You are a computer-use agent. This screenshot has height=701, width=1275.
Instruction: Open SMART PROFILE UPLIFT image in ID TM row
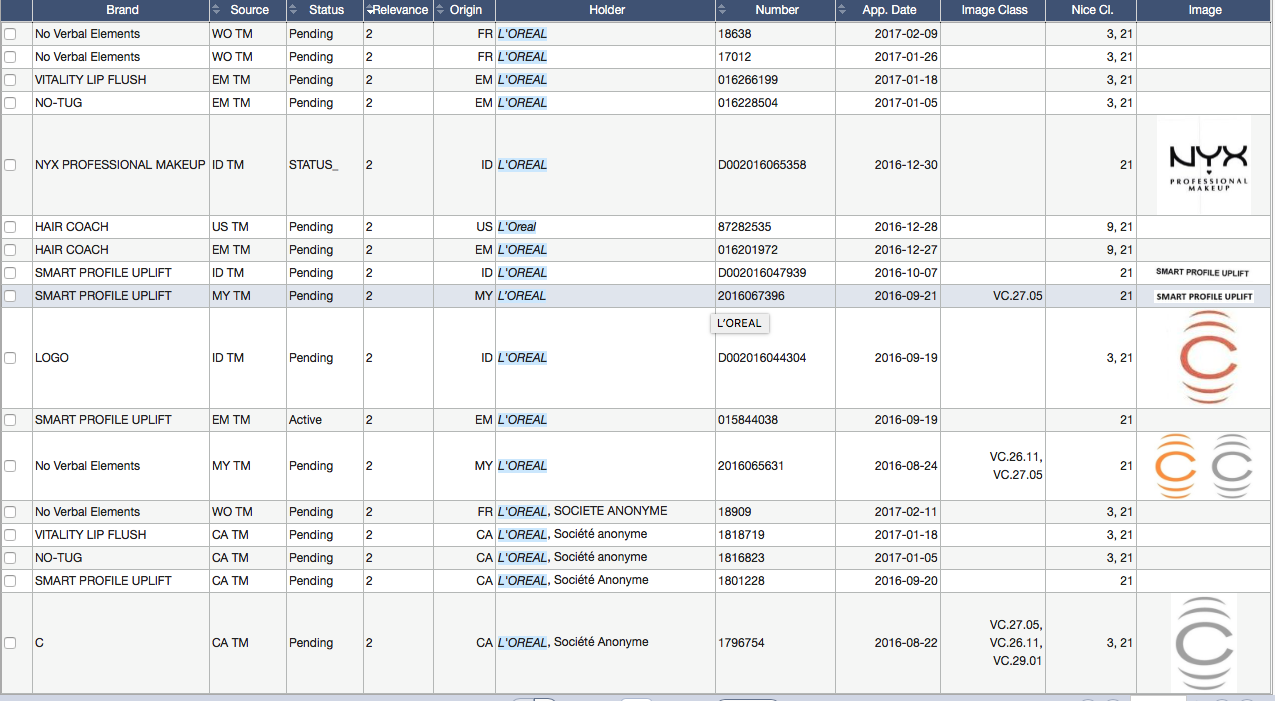coord(1204,272)
